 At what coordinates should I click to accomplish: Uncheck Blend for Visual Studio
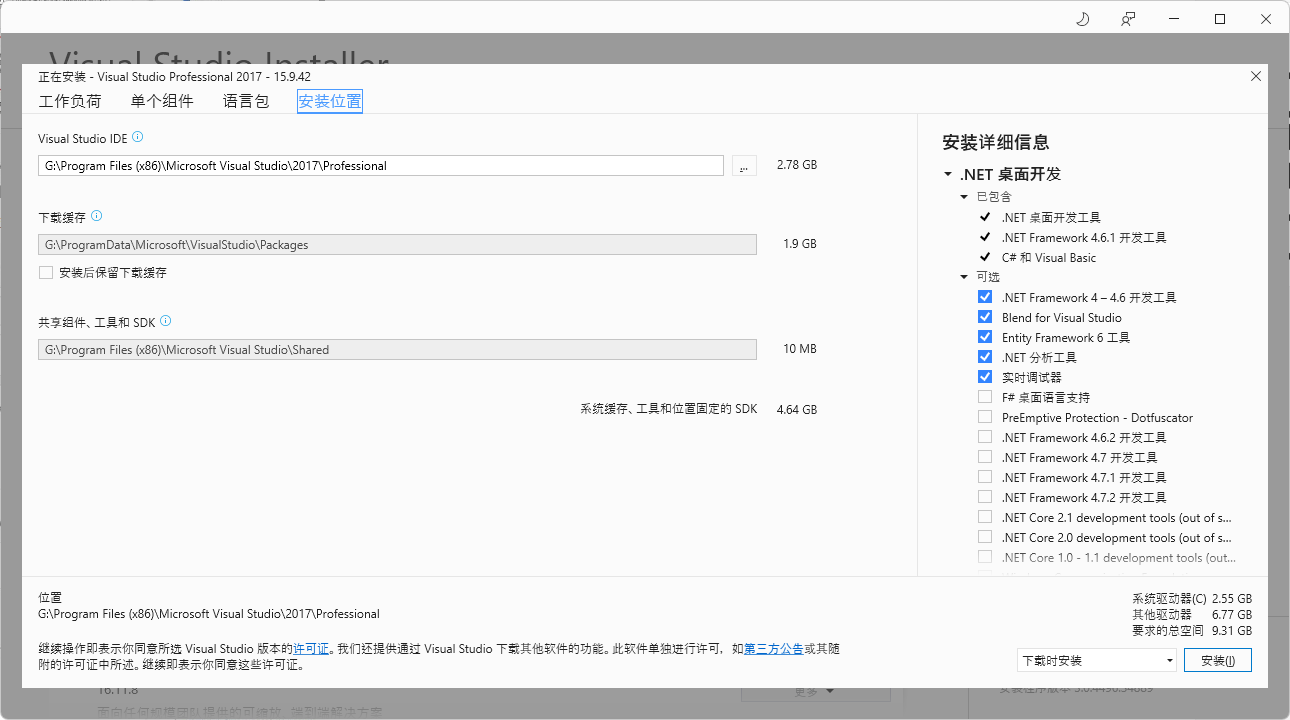pos(985,317)
